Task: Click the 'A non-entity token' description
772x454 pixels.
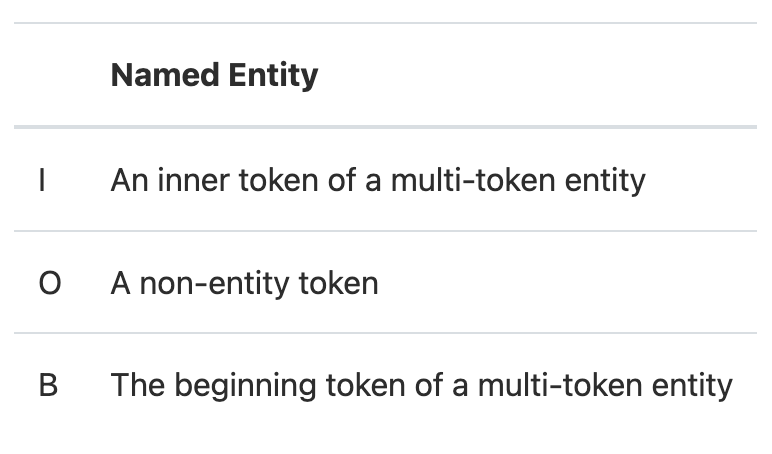Action: pyautogui.click(x=245, y=284)
